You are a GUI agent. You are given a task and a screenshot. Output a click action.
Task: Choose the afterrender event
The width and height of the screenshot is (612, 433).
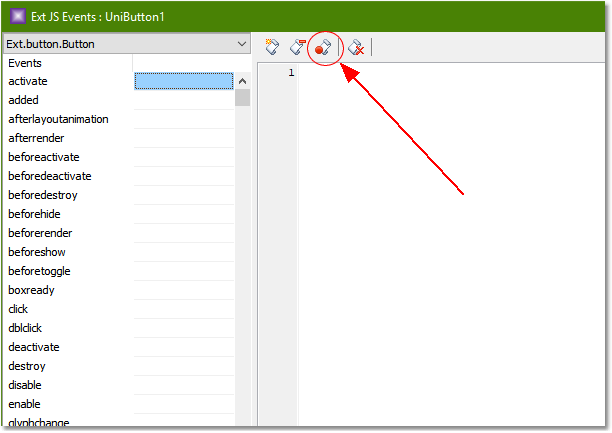tap(36, 138)
